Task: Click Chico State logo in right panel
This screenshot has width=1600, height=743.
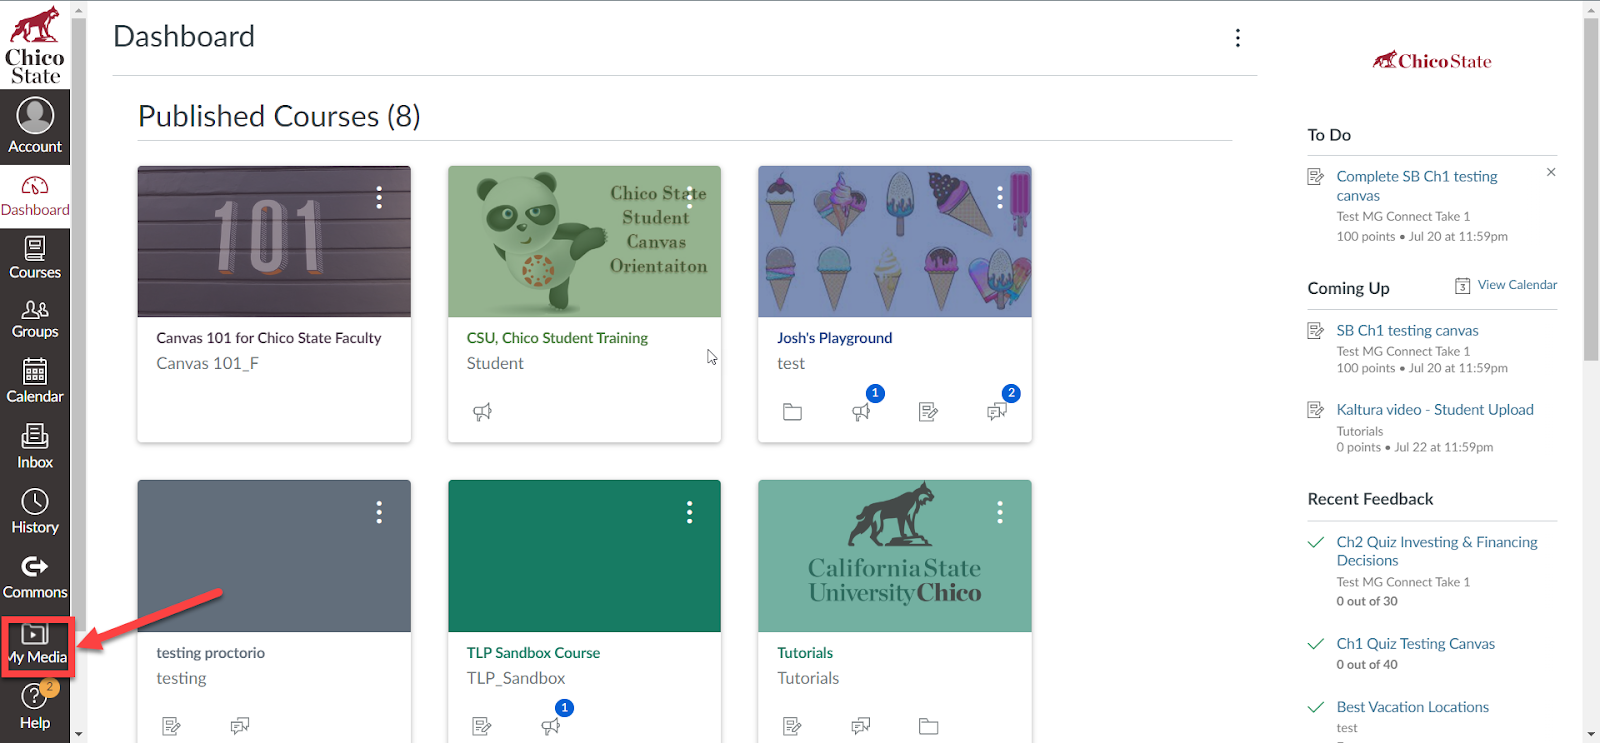Action: click(x=1432, y=61)
